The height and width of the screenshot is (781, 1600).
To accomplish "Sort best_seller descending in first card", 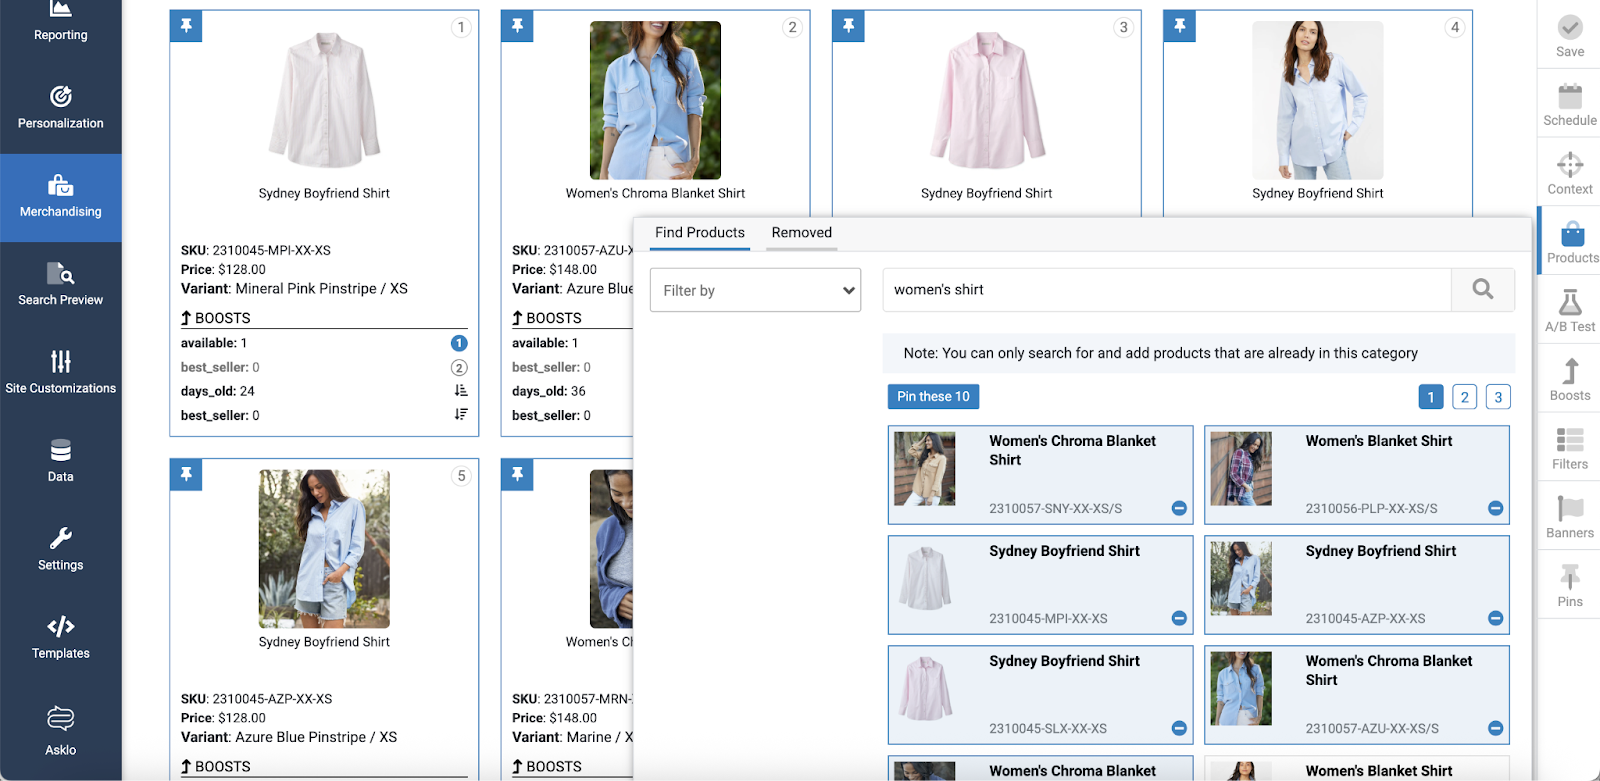I will pyautogui.click(x=460, y=415).
